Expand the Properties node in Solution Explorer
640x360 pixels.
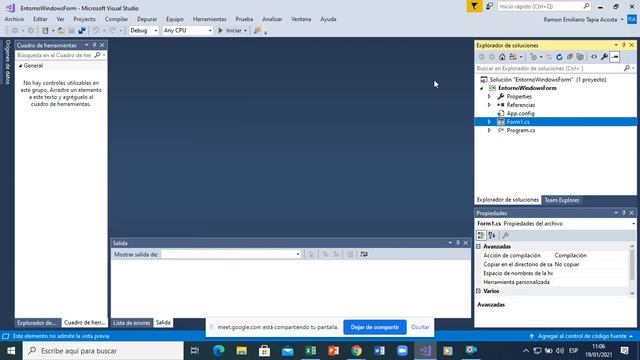[x=489, y=97]
